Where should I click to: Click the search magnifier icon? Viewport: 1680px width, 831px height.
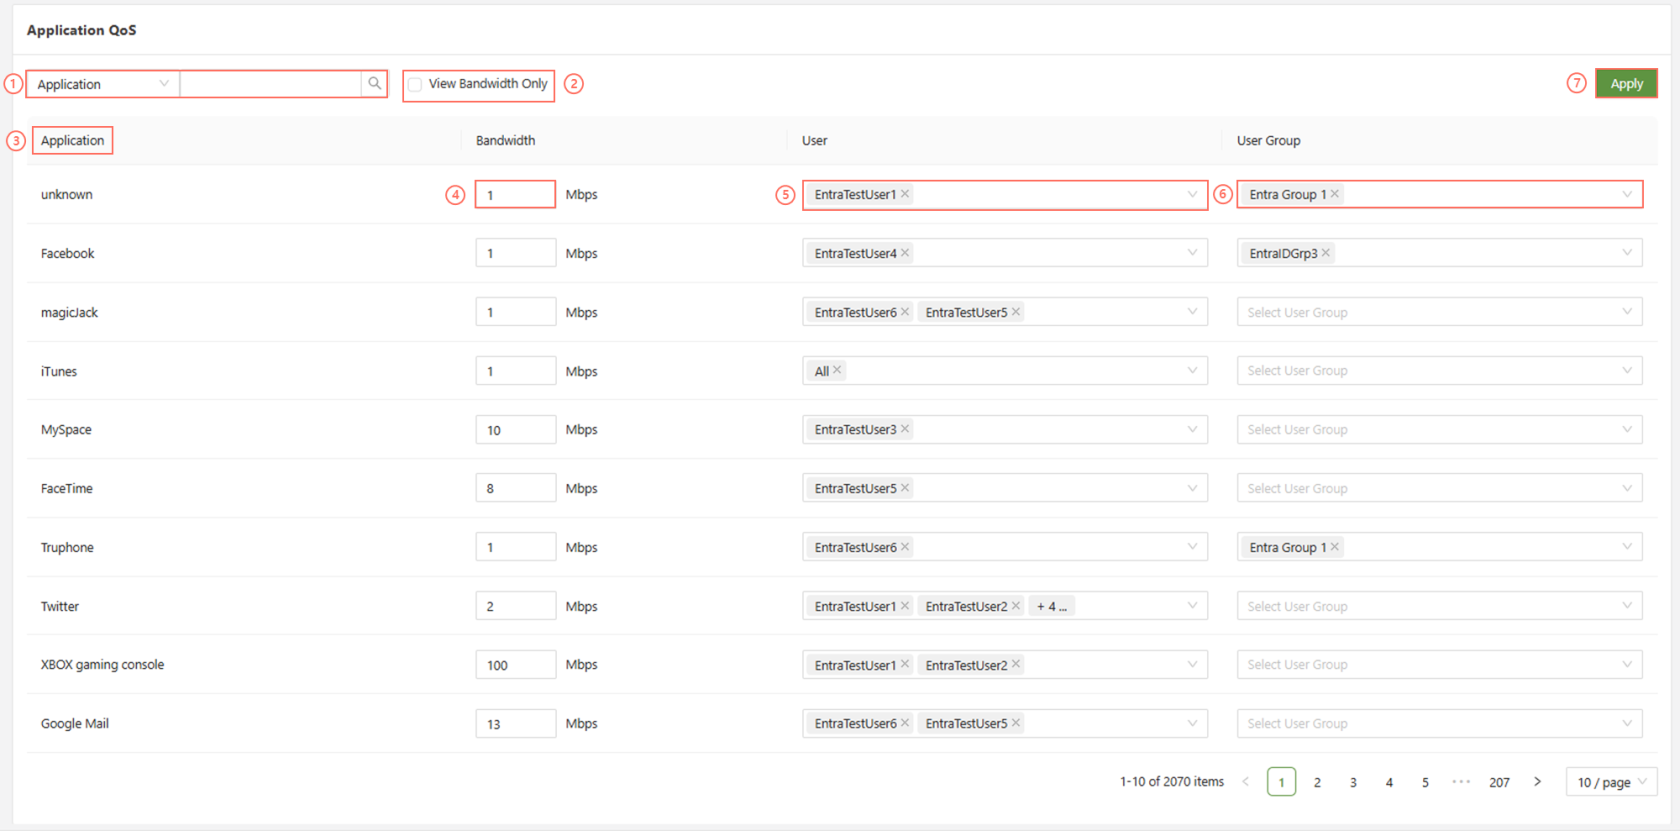pyautogui.click(x=374, y=84)
